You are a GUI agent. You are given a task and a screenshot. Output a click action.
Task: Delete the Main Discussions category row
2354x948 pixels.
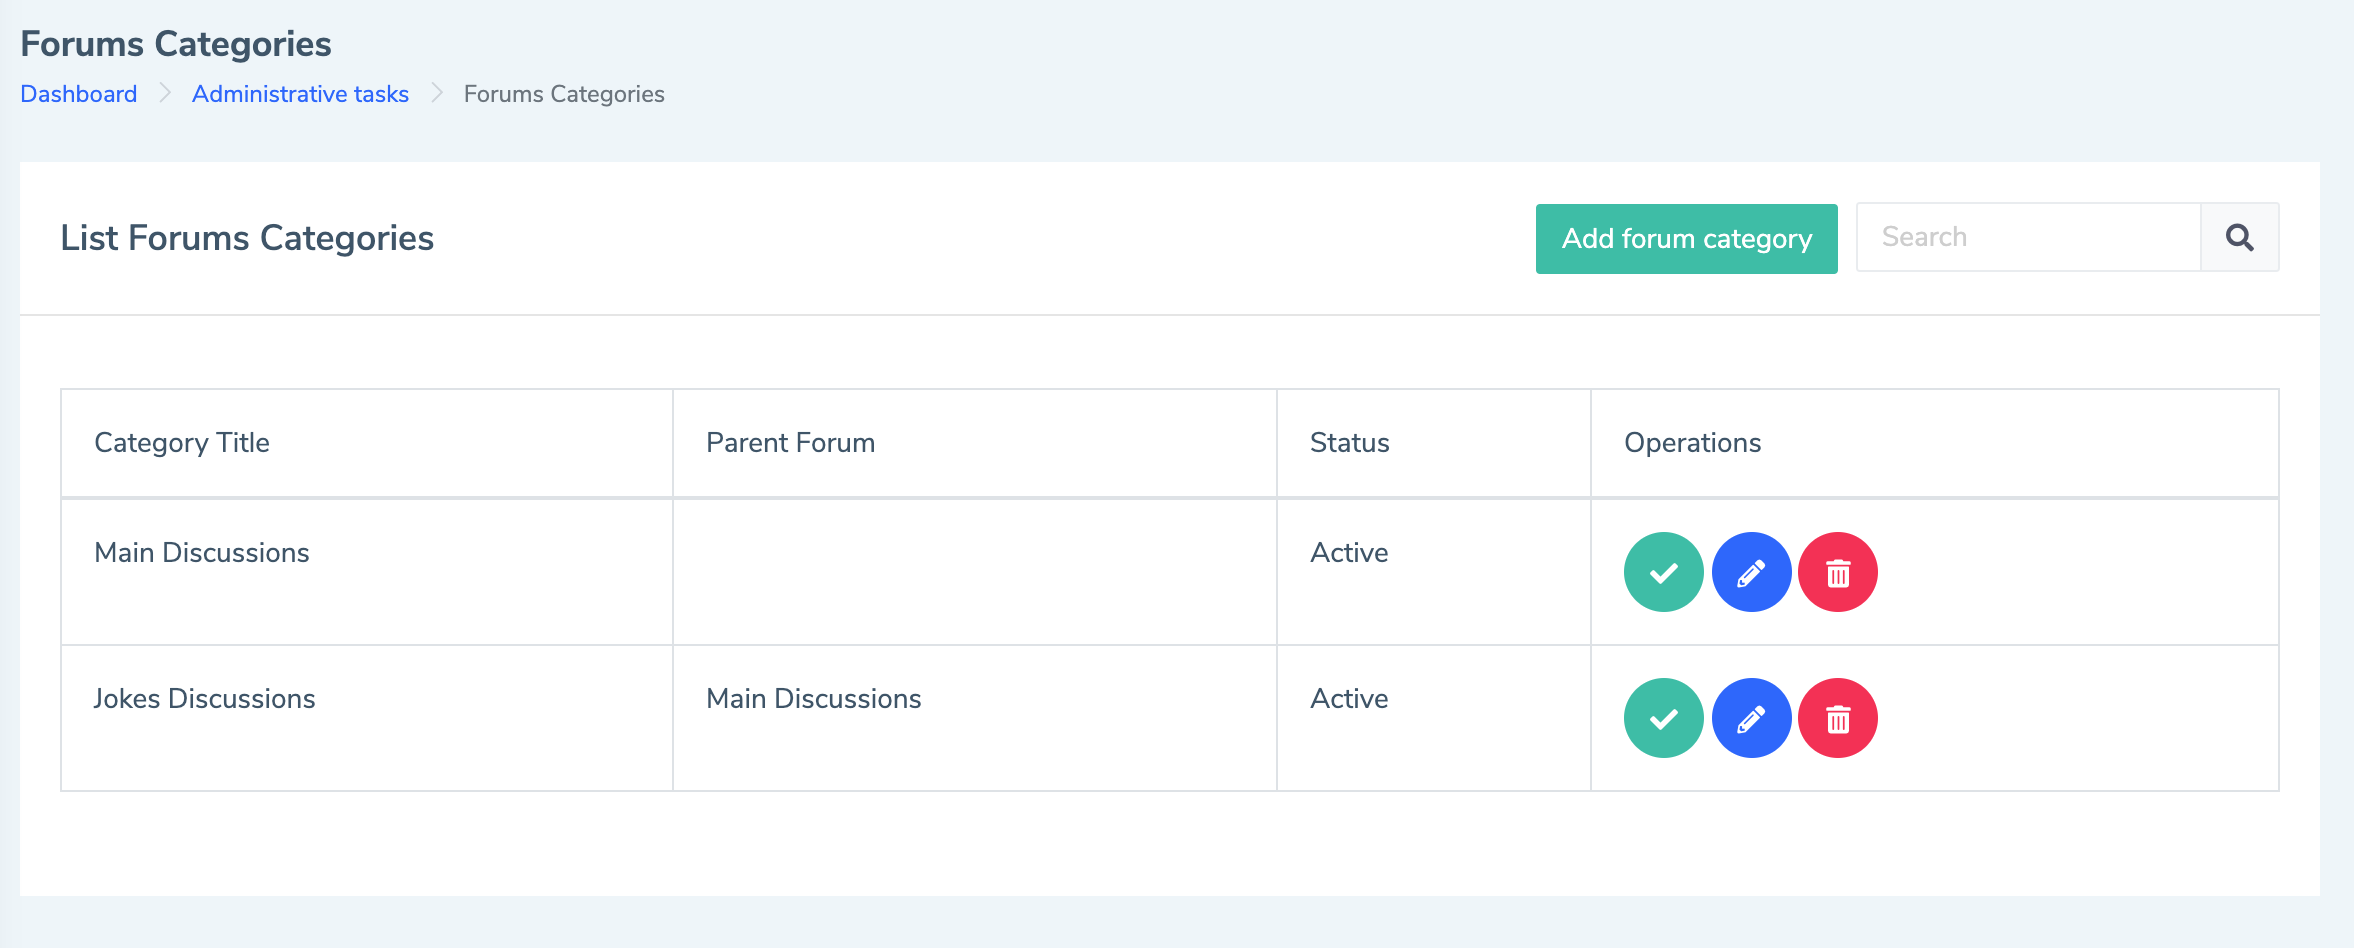[1838, 572]
